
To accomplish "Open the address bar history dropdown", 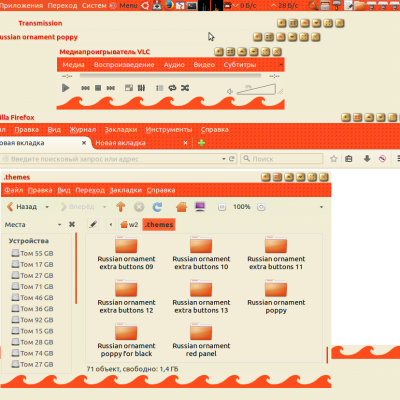I will click(x=224, y=159).
